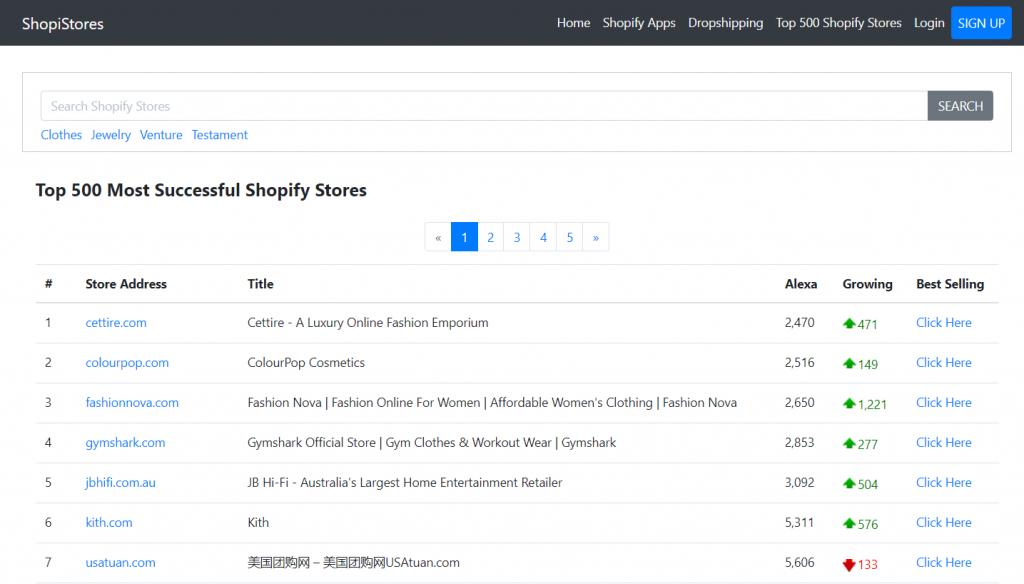1024x584 pixels.
Task: Click the previous-page « pagination arrow
Action: (x=438, y=237)
